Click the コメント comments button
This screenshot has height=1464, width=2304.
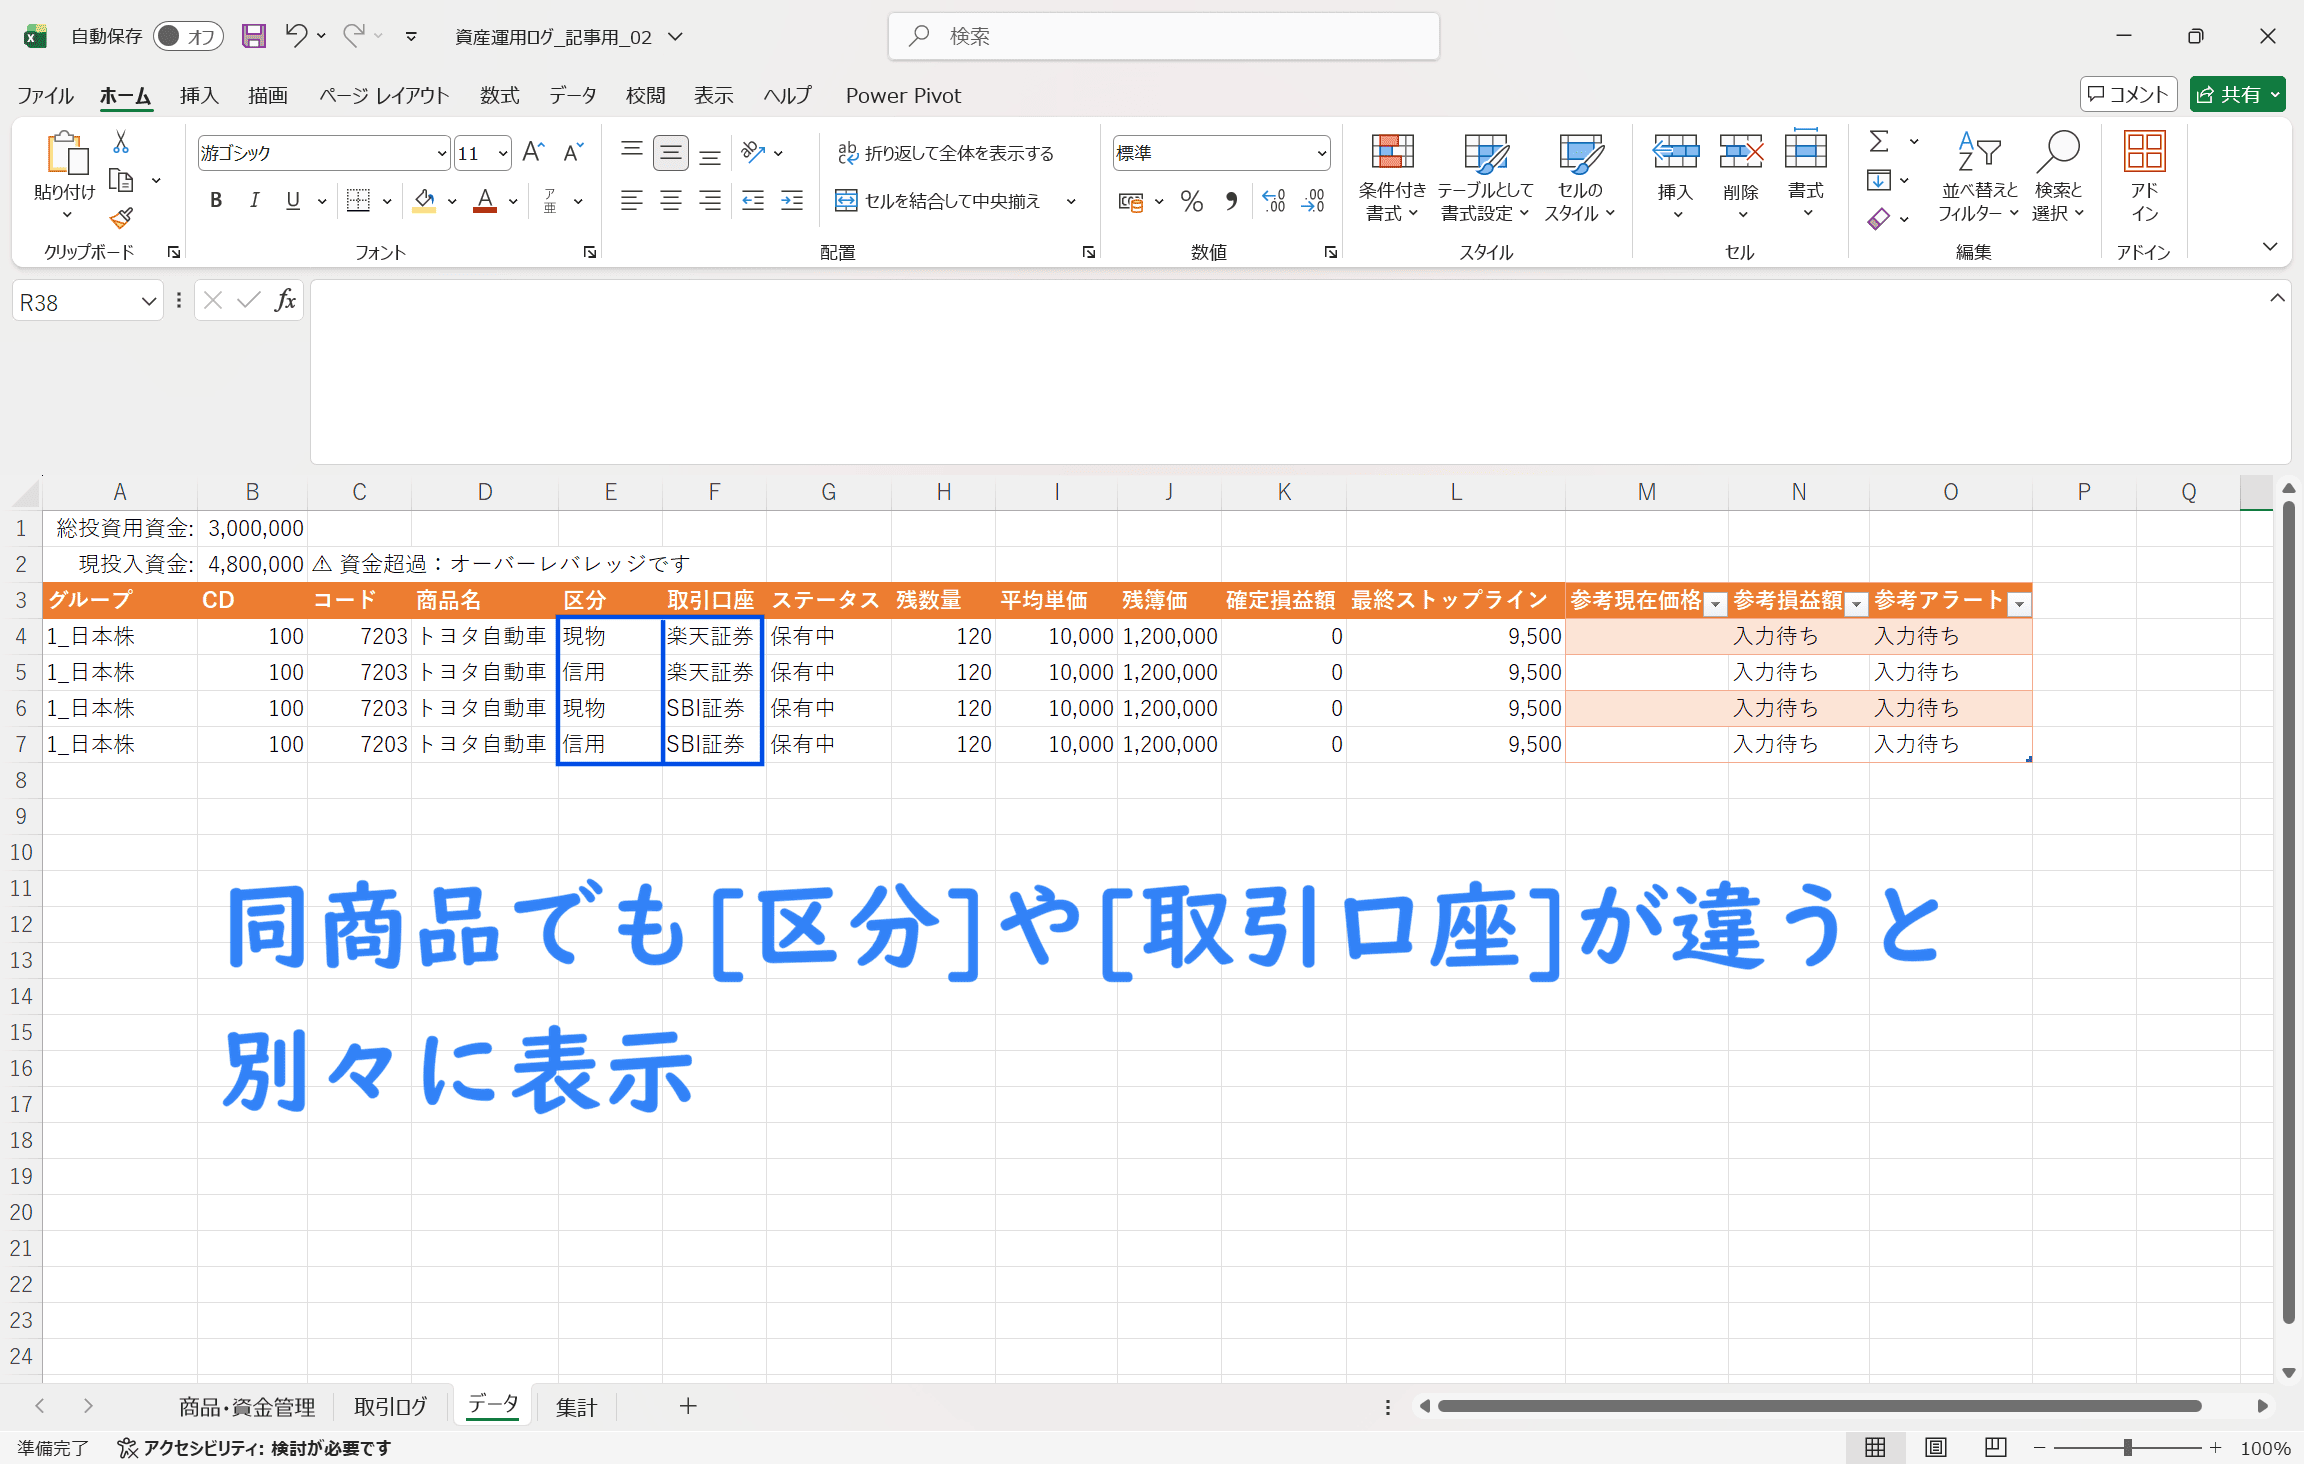click(2128, 94)
